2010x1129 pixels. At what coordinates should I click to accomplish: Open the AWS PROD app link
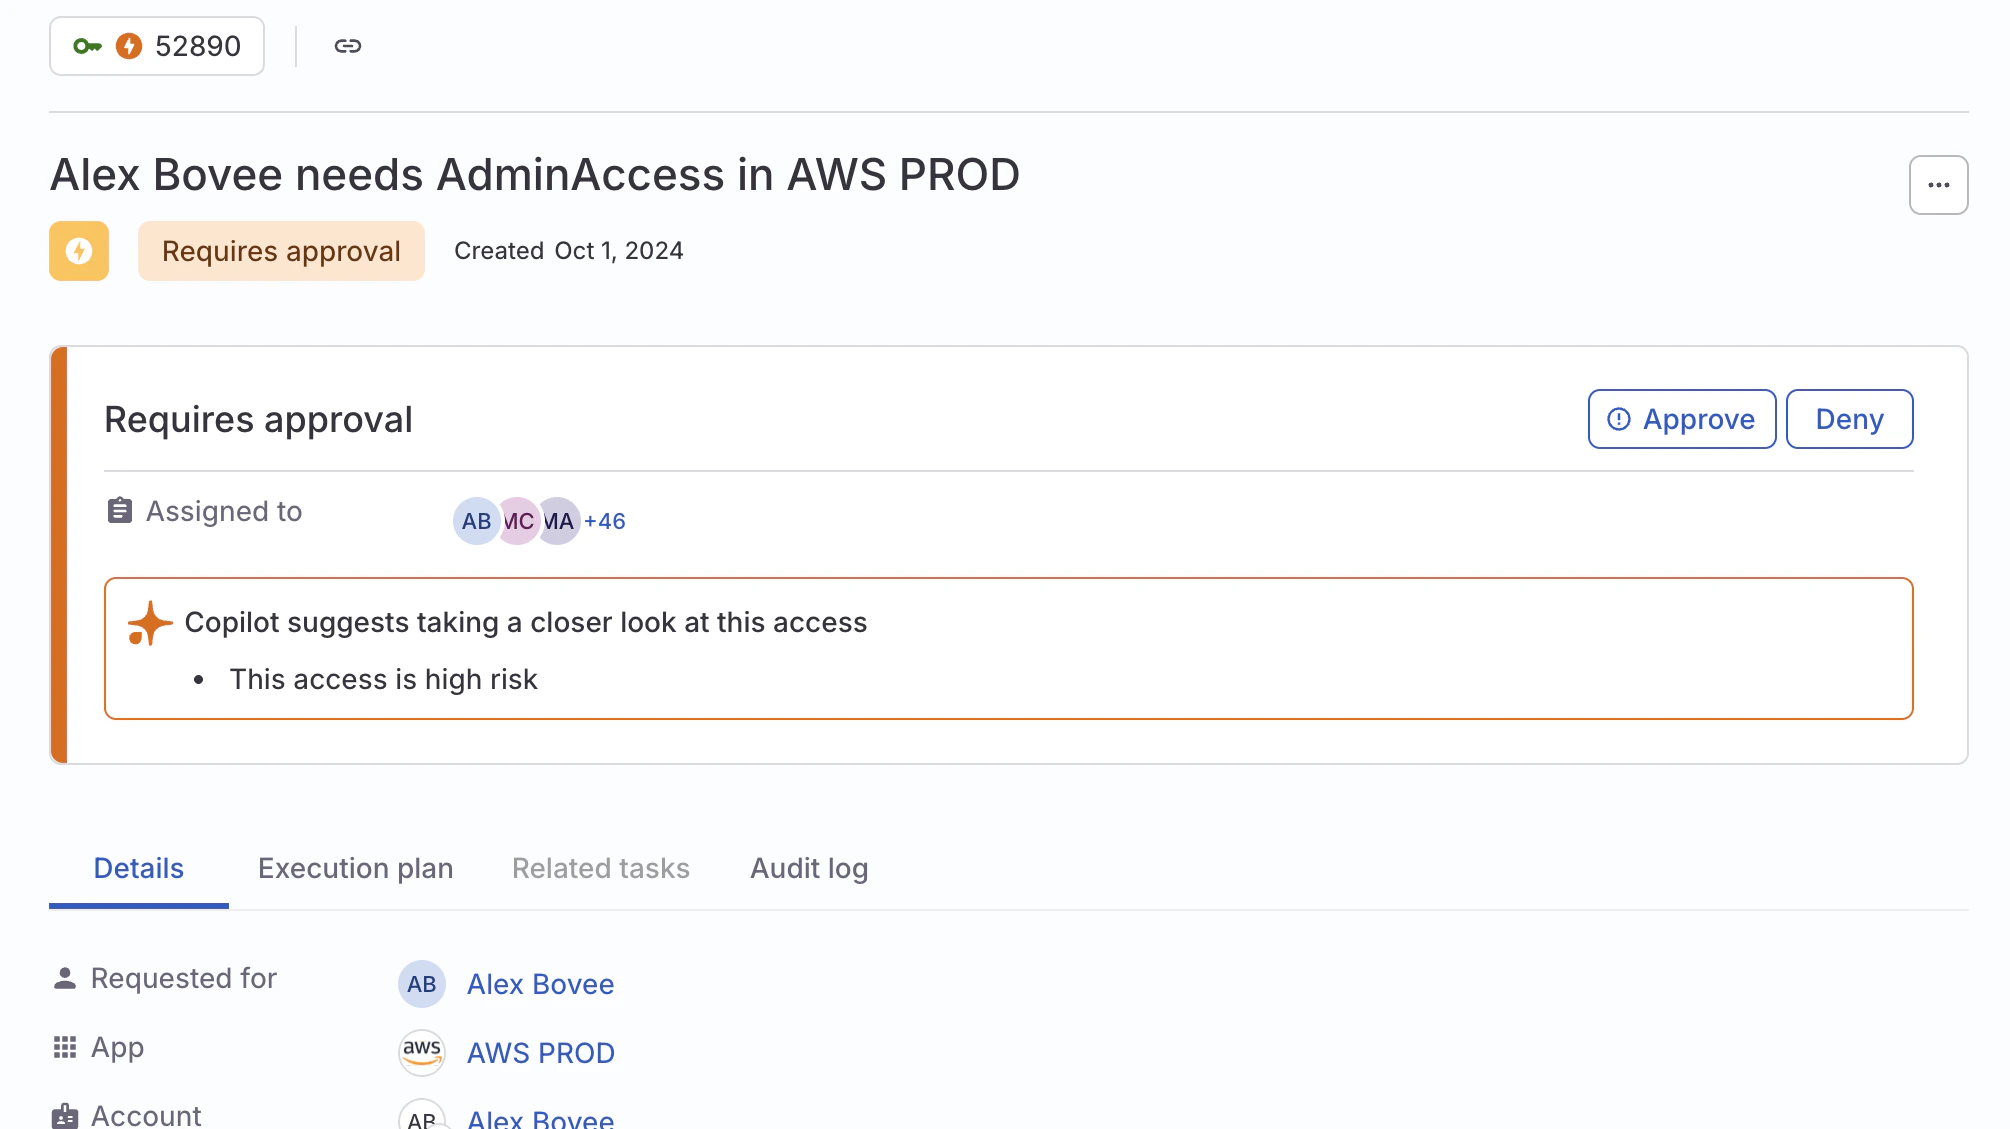point(541,1052)
